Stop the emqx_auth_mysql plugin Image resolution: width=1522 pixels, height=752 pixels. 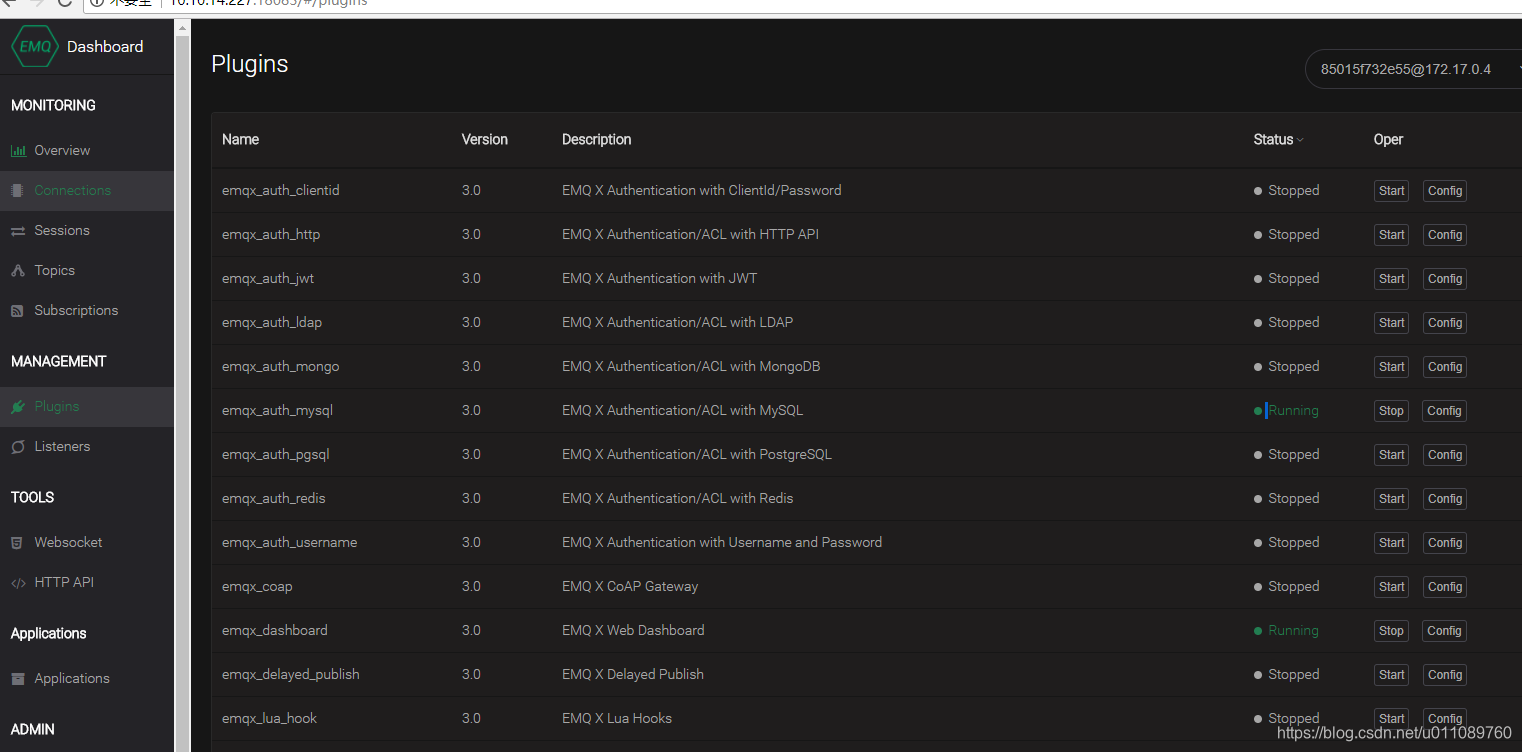tap(1391, 411)
